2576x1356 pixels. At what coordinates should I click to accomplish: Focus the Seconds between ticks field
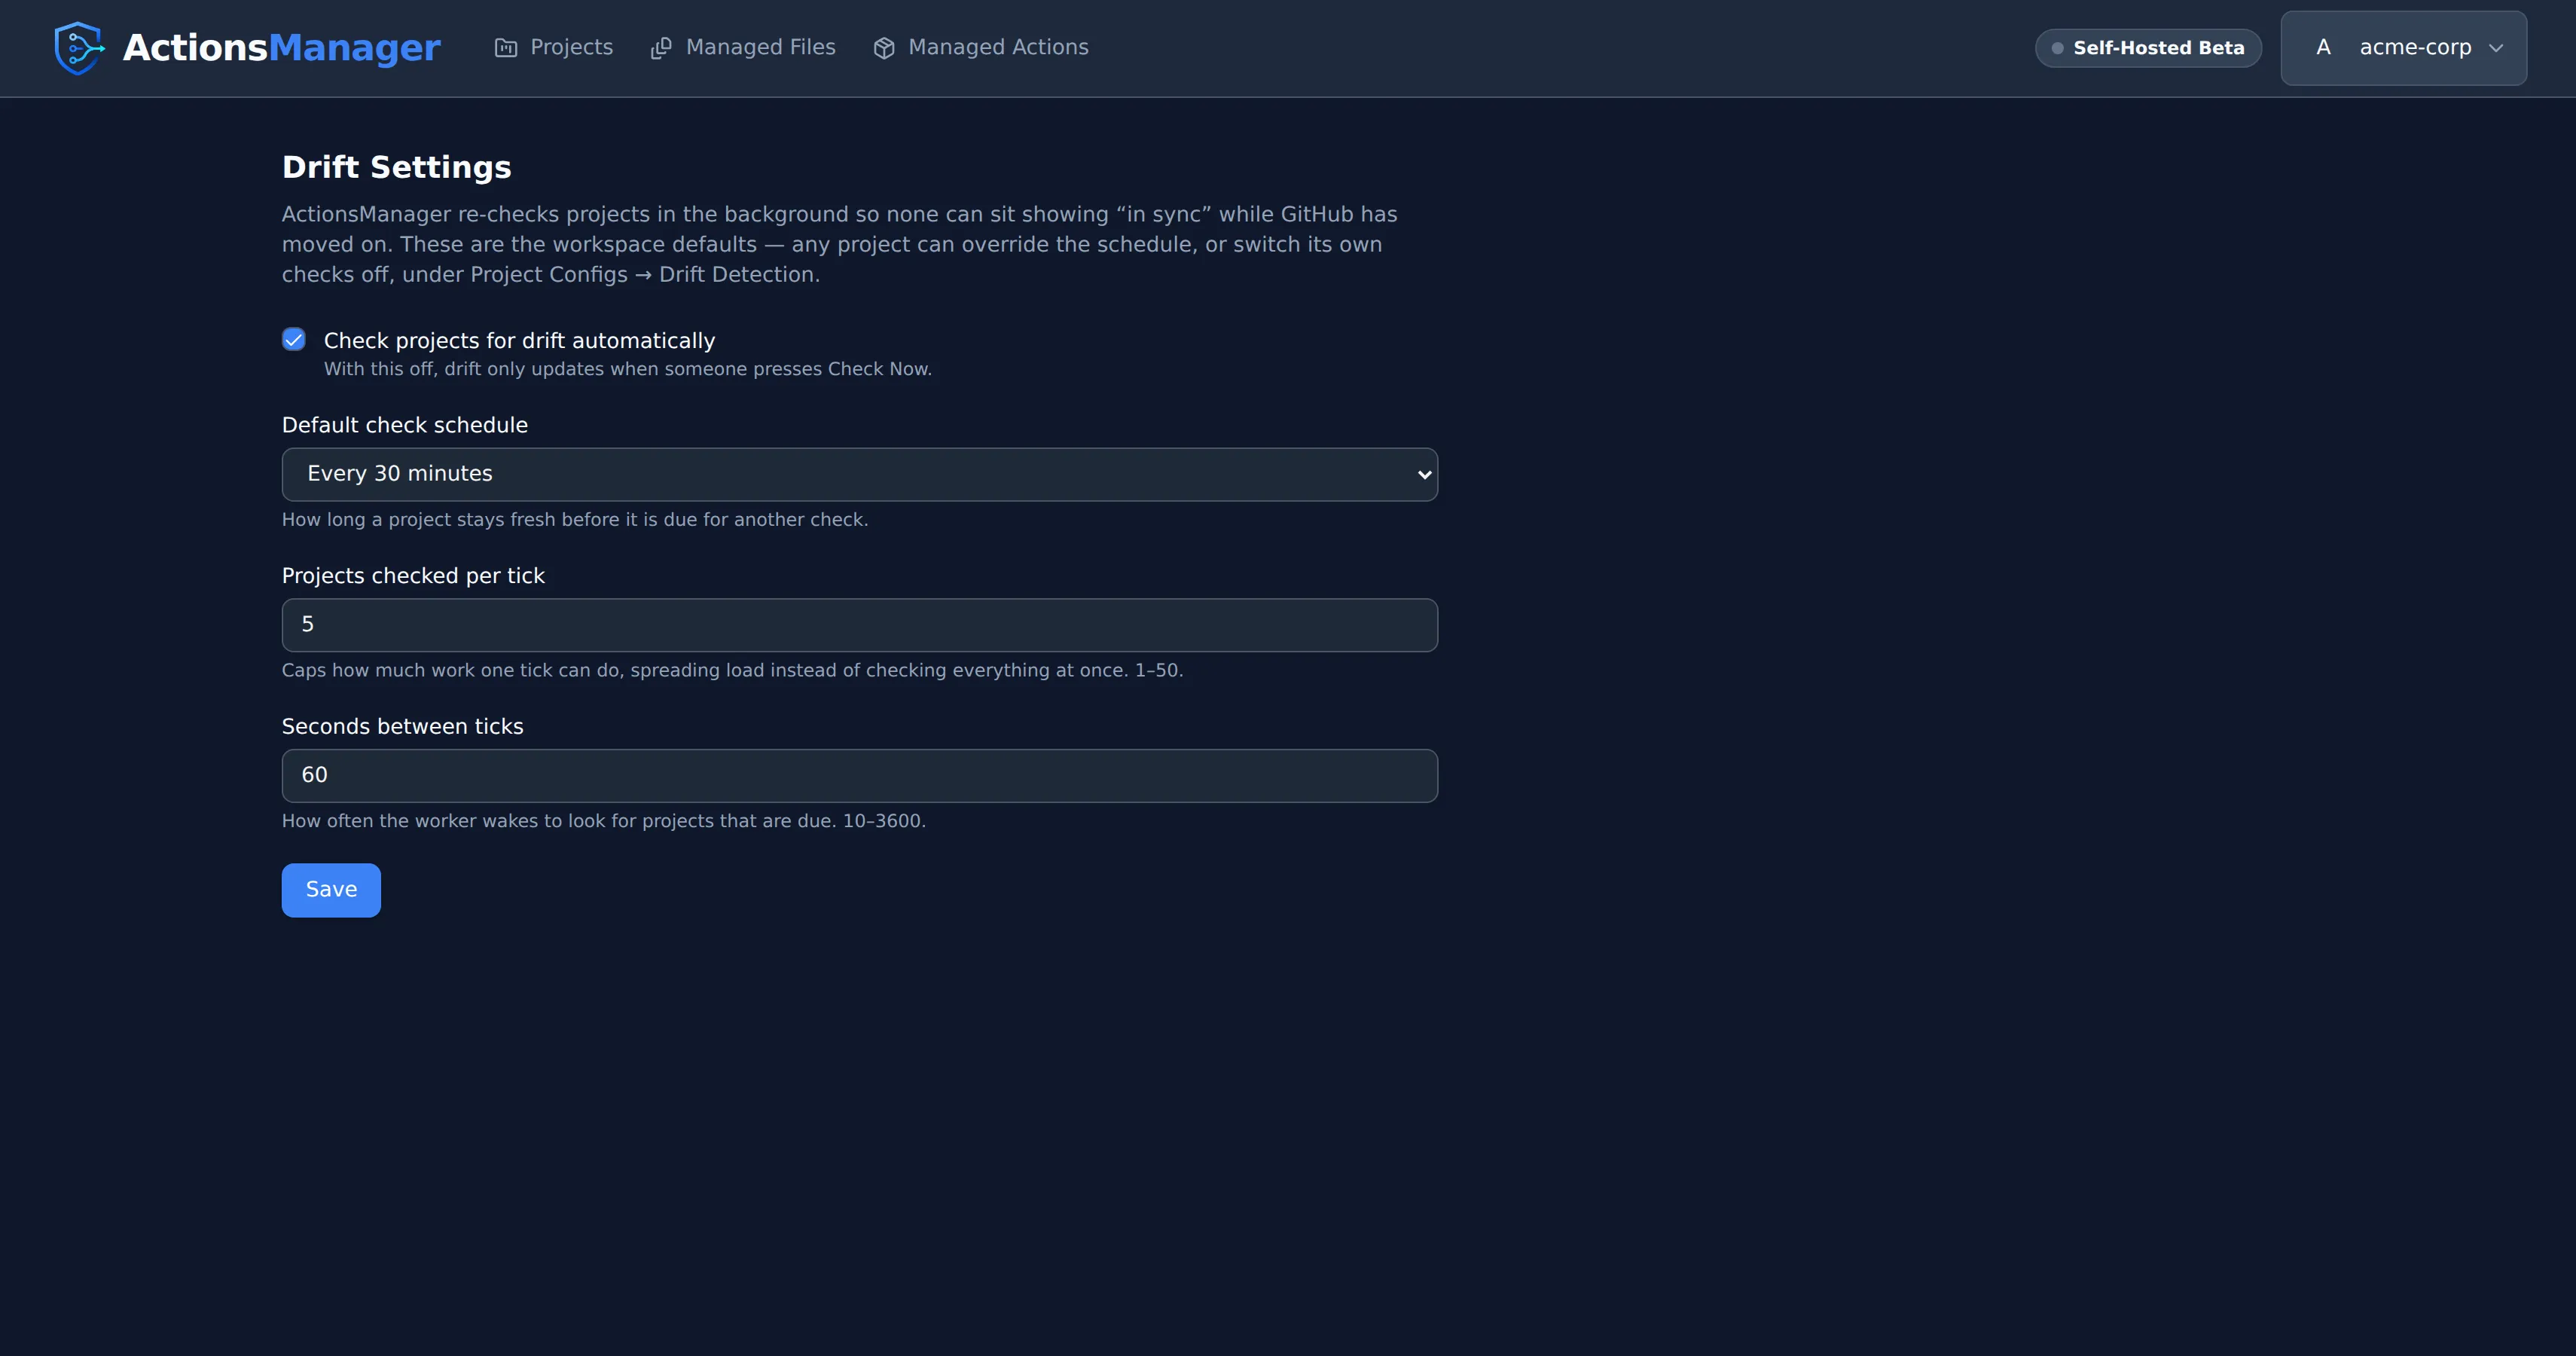(x=860, y=776)
